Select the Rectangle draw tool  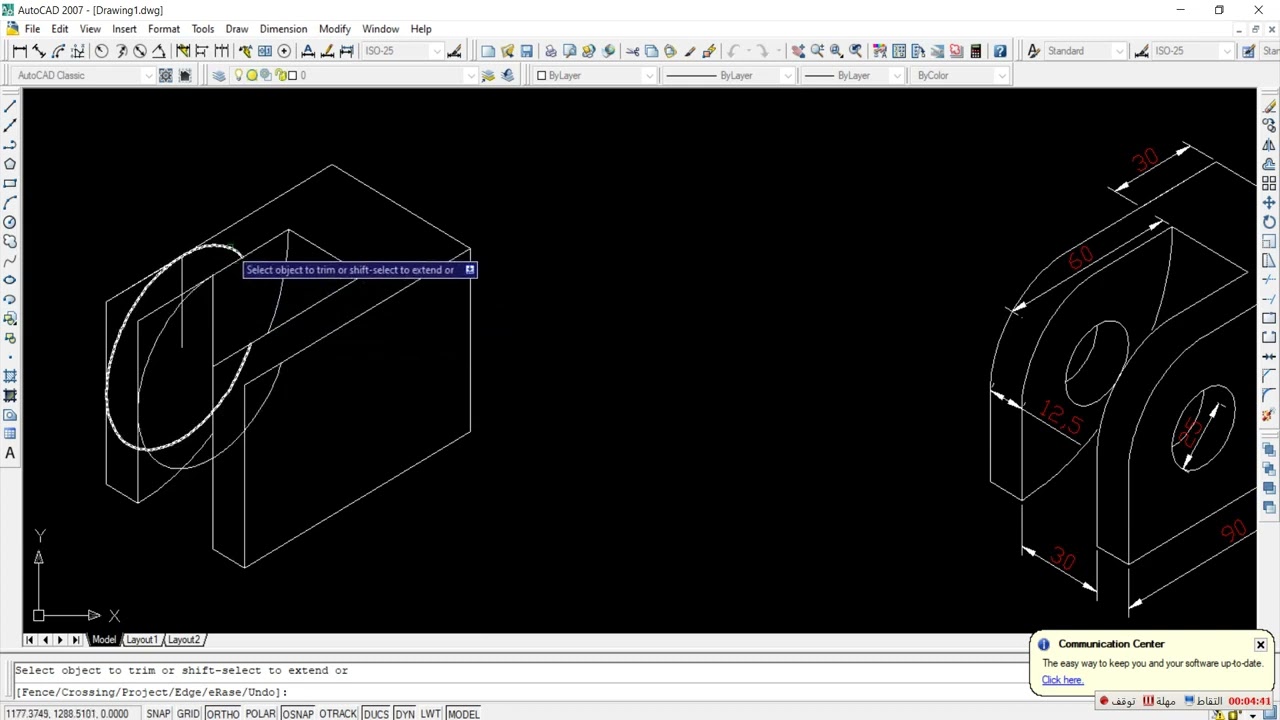coord(10,183)
